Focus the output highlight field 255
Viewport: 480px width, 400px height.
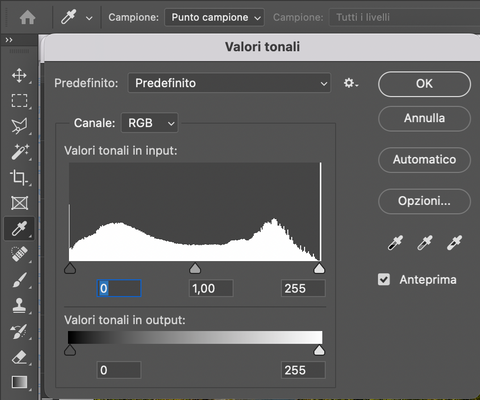[x=303, y=370]
